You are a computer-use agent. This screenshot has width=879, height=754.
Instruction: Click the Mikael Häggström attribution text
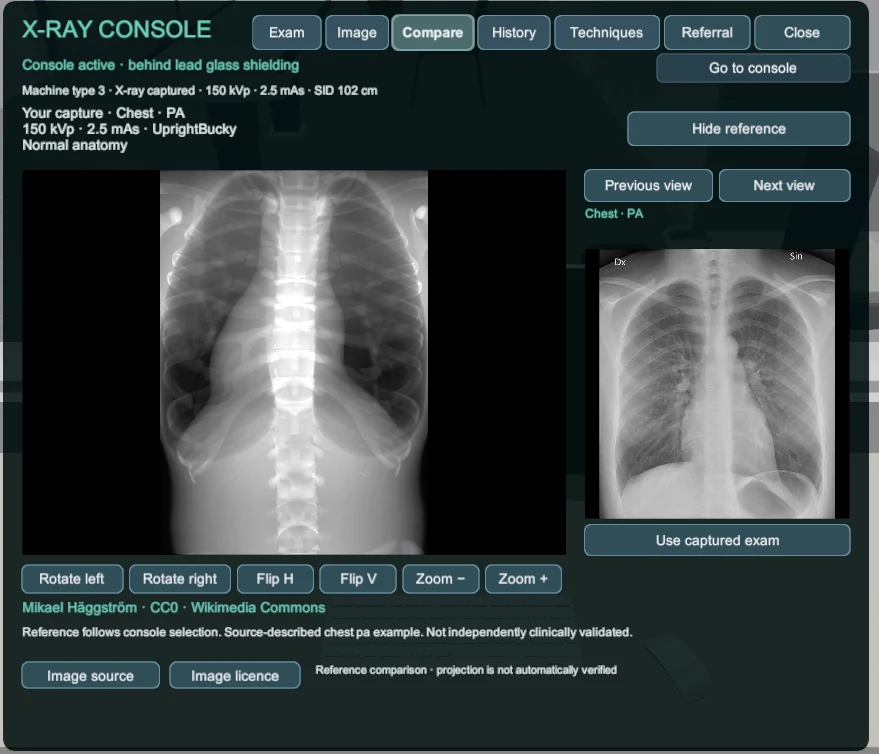point(174,608)
